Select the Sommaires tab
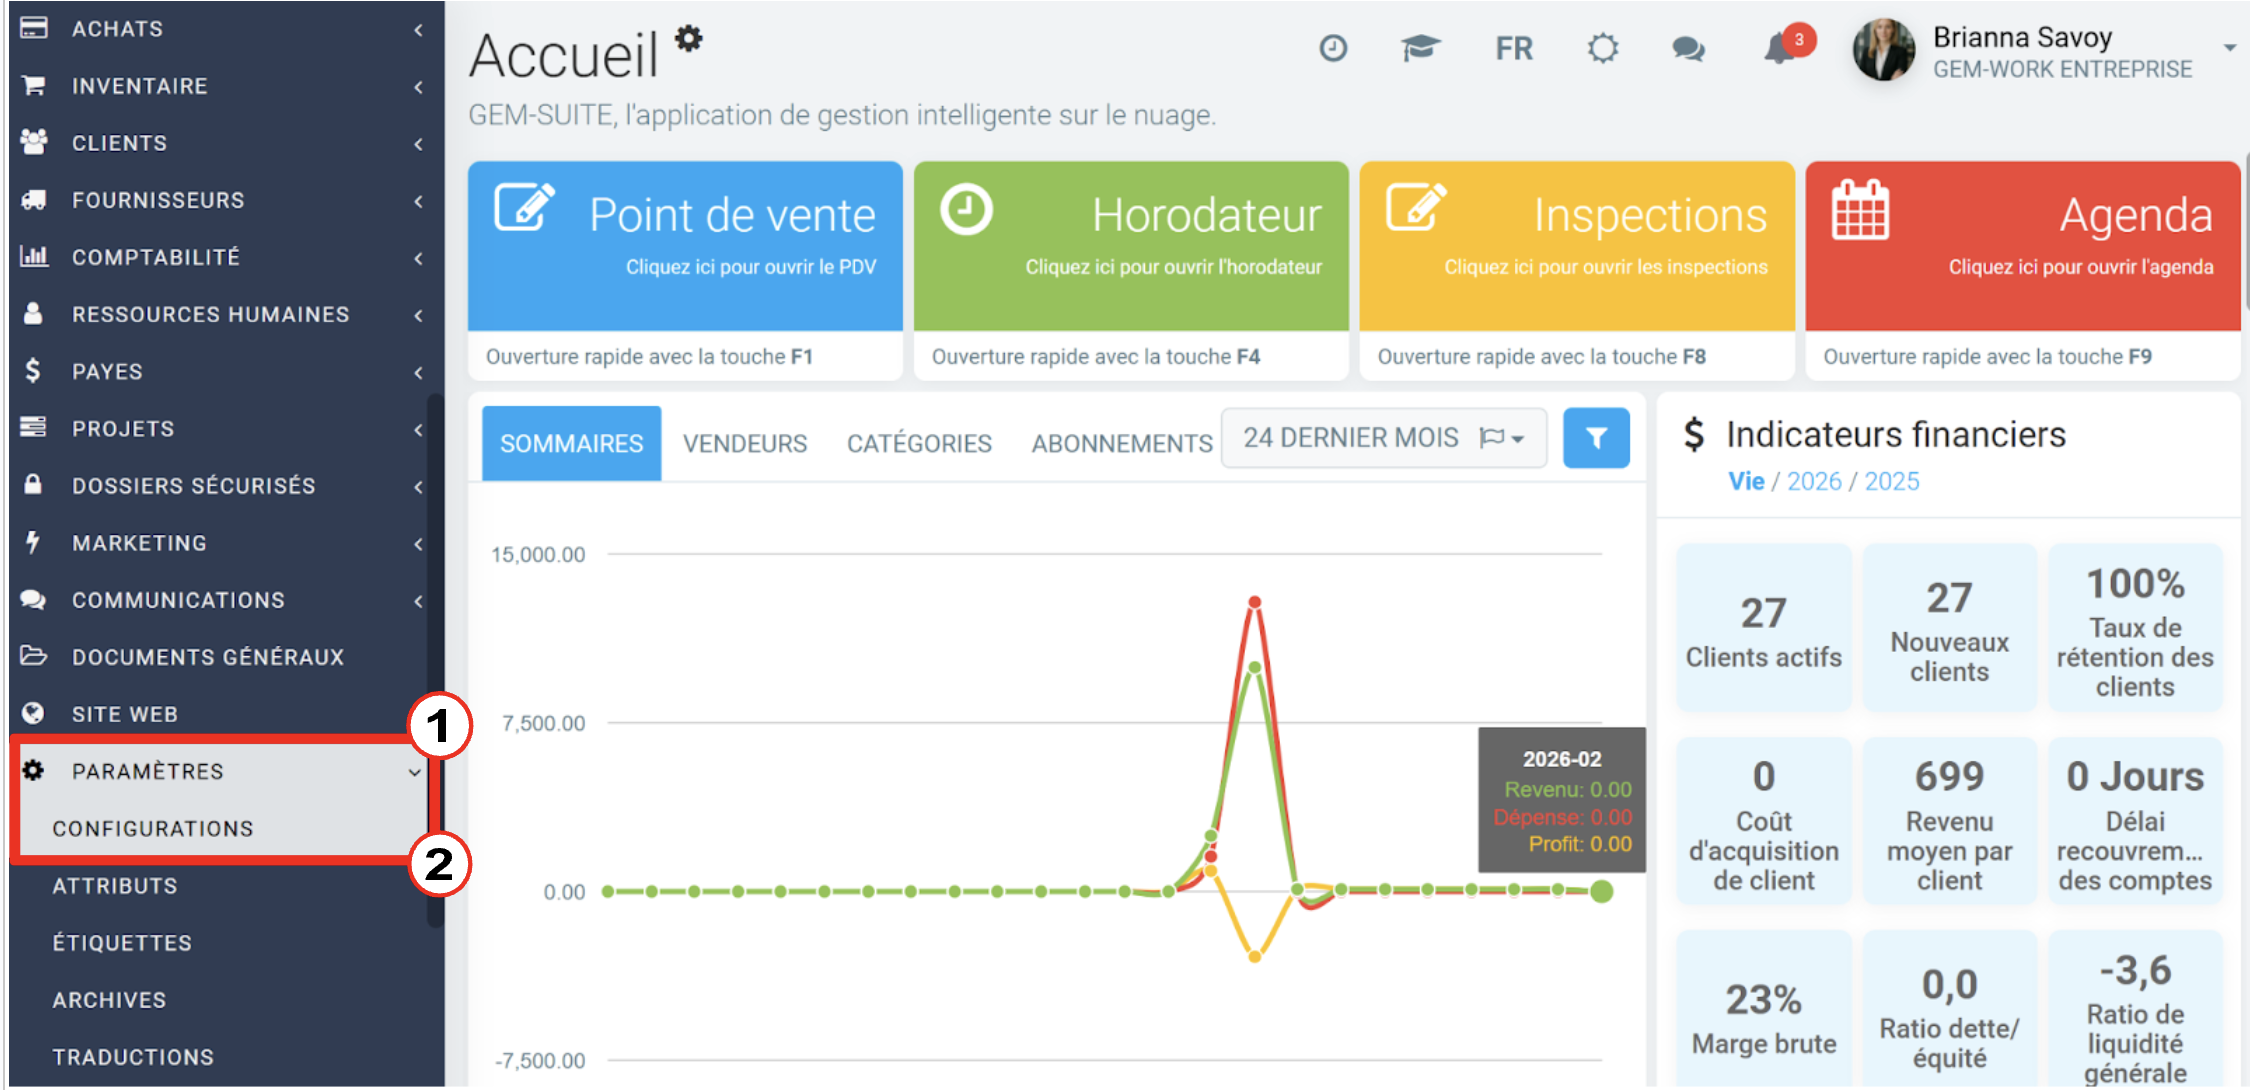 click(x=571, y=443)
